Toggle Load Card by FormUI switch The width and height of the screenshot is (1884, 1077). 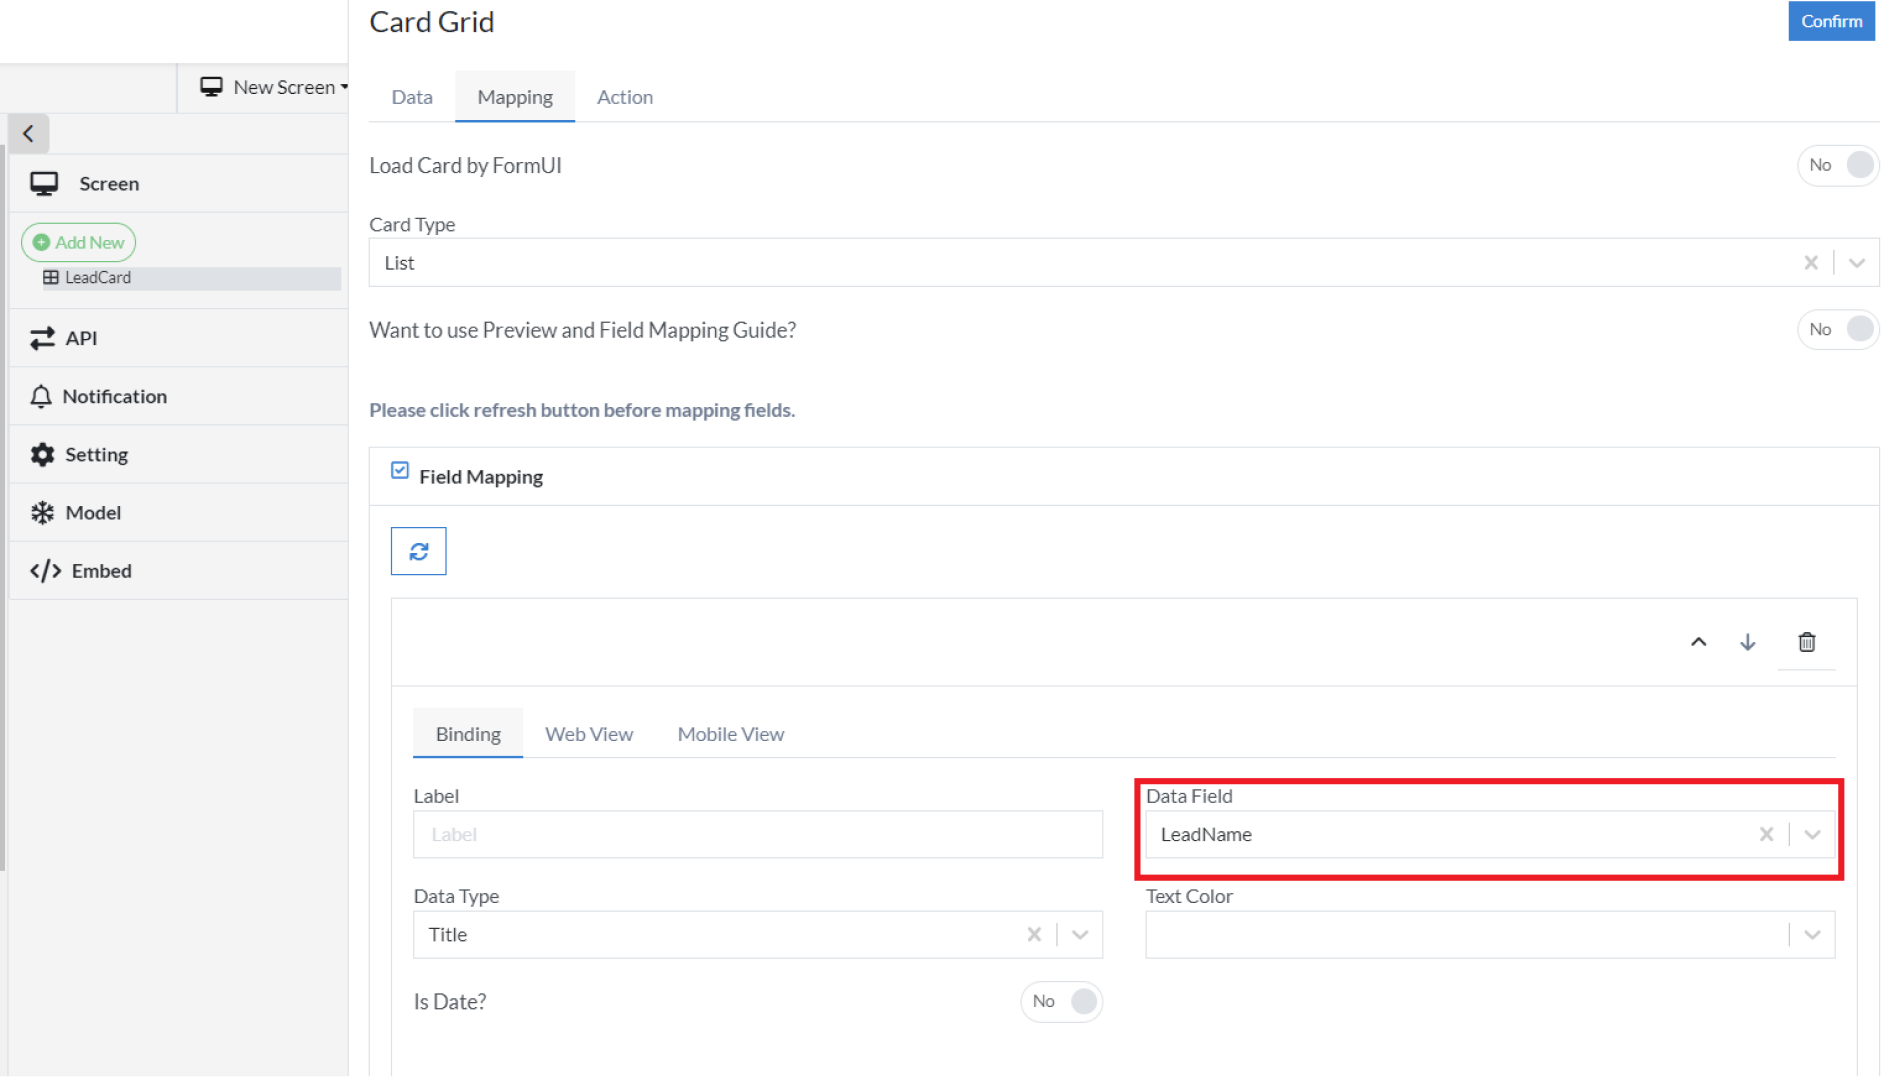(1838, 165)
